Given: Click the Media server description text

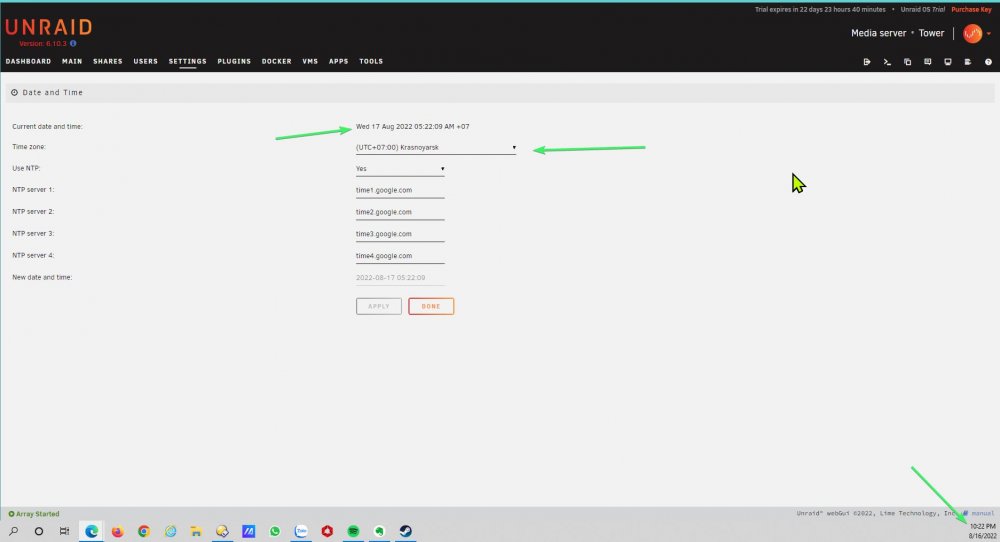Looking at the screenshot, I should click(878, 33).
